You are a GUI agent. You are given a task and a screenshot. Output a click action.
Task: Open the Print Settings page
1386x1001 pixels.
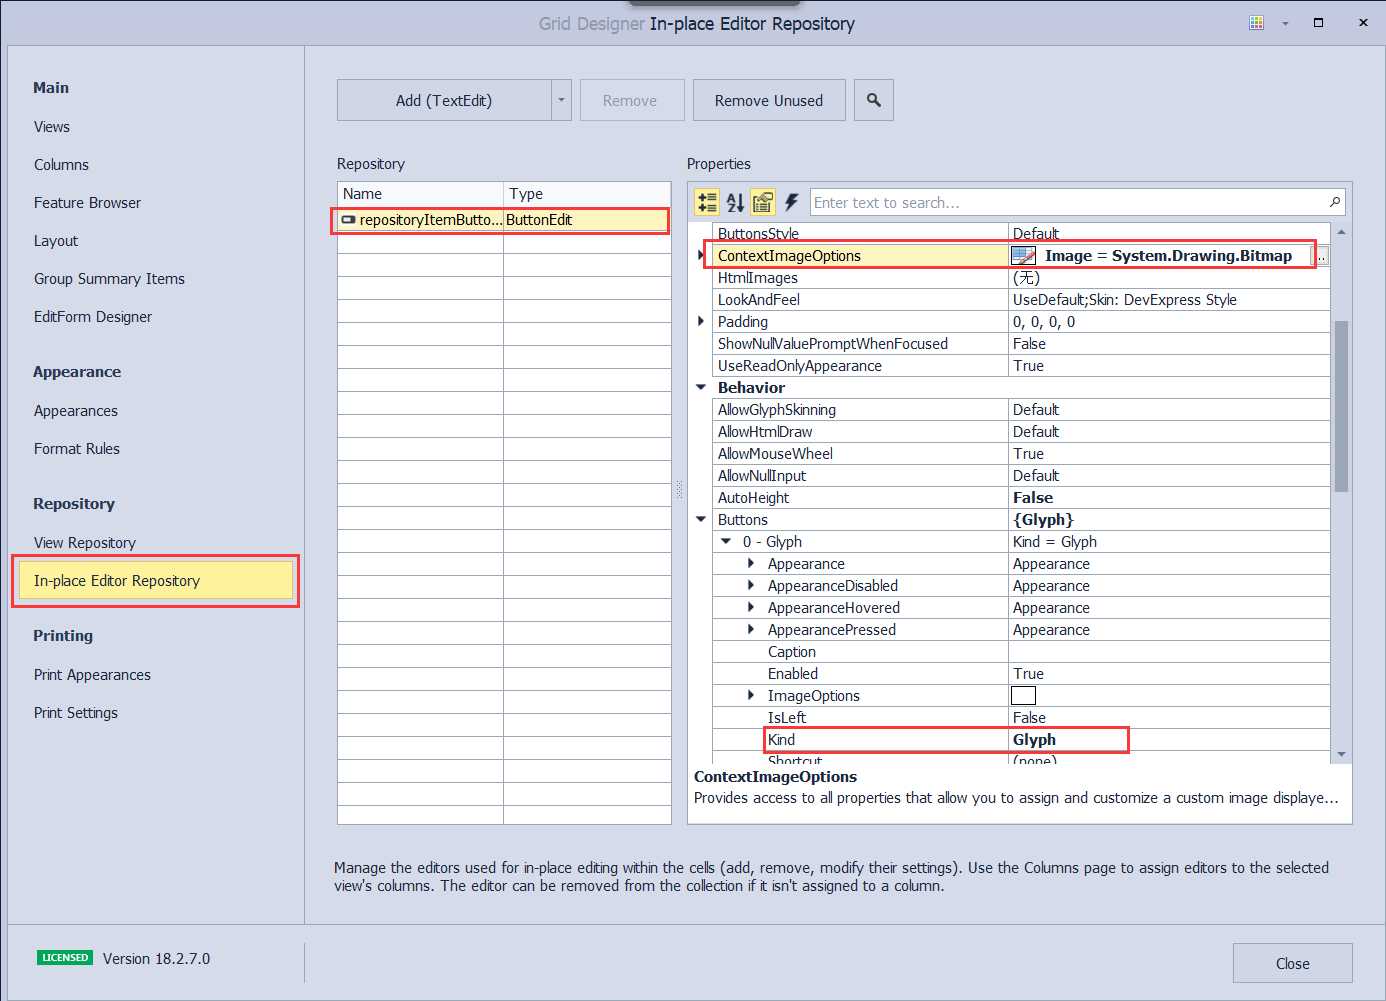click(76, 713)
